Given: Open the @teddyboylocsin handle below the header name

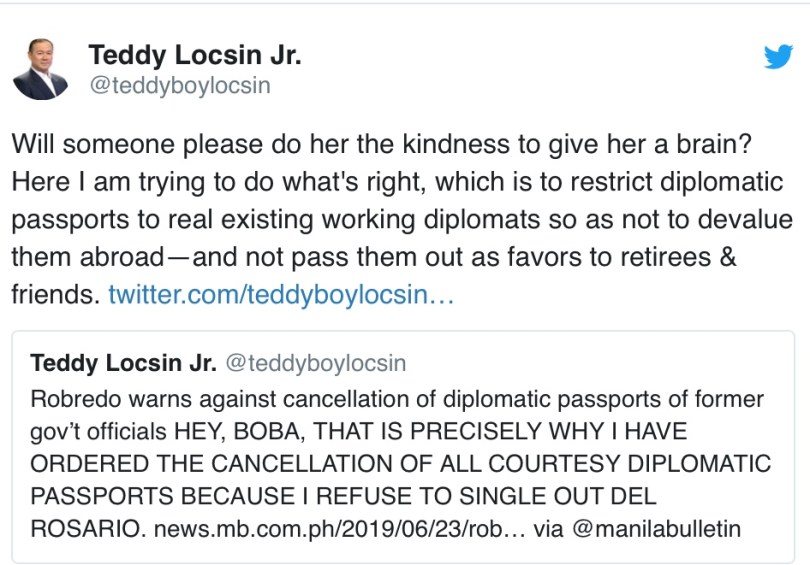Looking at the screenshot, I should [179, 86].
